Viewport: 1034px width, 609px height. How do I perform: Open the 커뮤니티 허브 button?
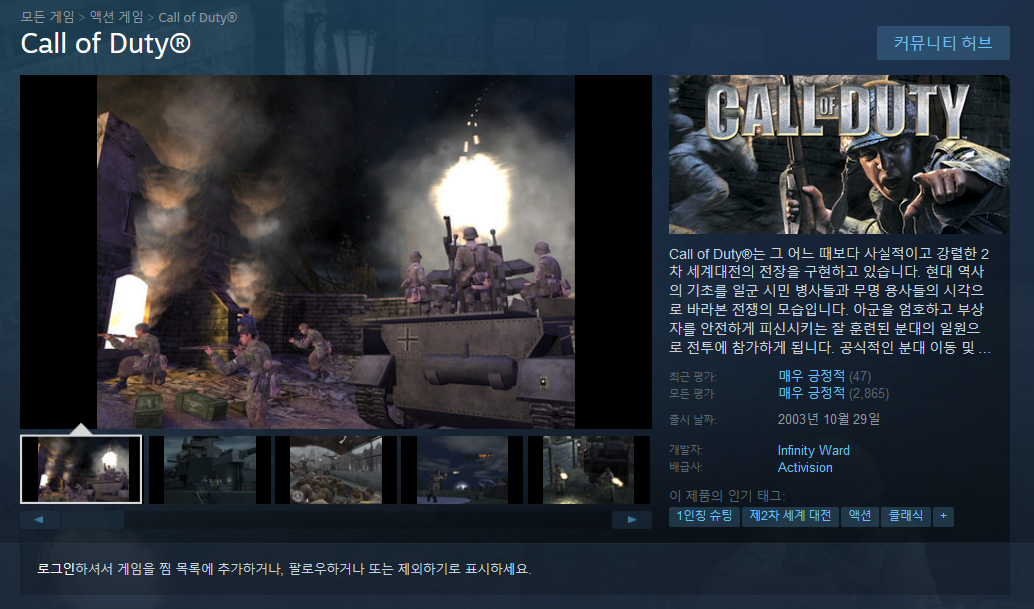point(943,43)
